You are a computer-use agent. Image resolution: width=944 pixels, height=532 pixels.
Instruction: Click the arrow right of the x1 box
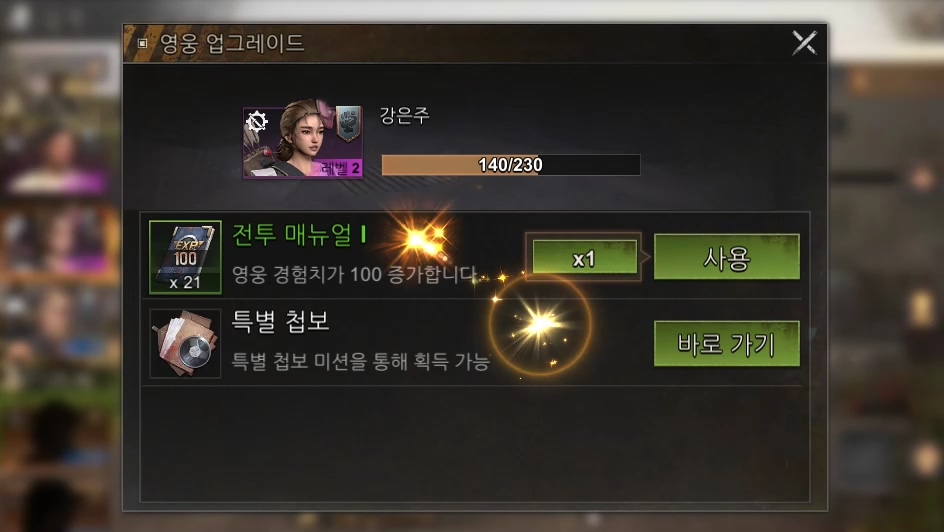click(646, 258)
